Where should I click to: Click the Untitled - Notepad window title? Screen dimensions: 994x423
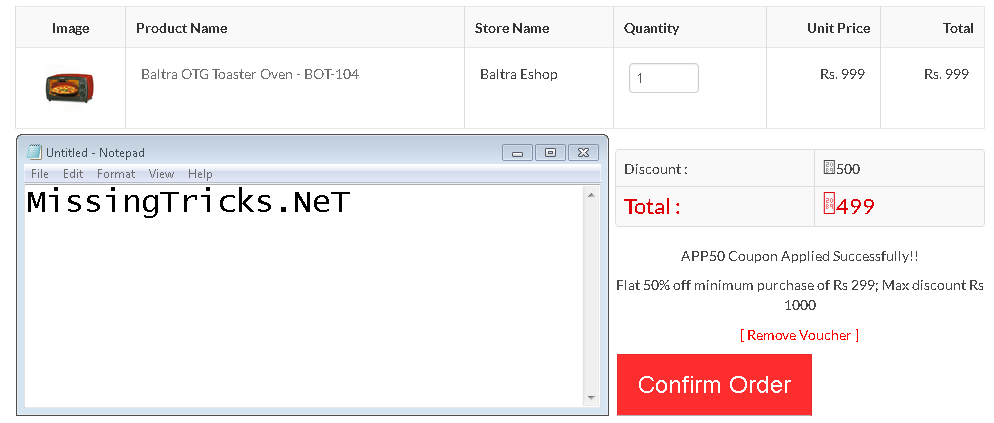point(95,153)
